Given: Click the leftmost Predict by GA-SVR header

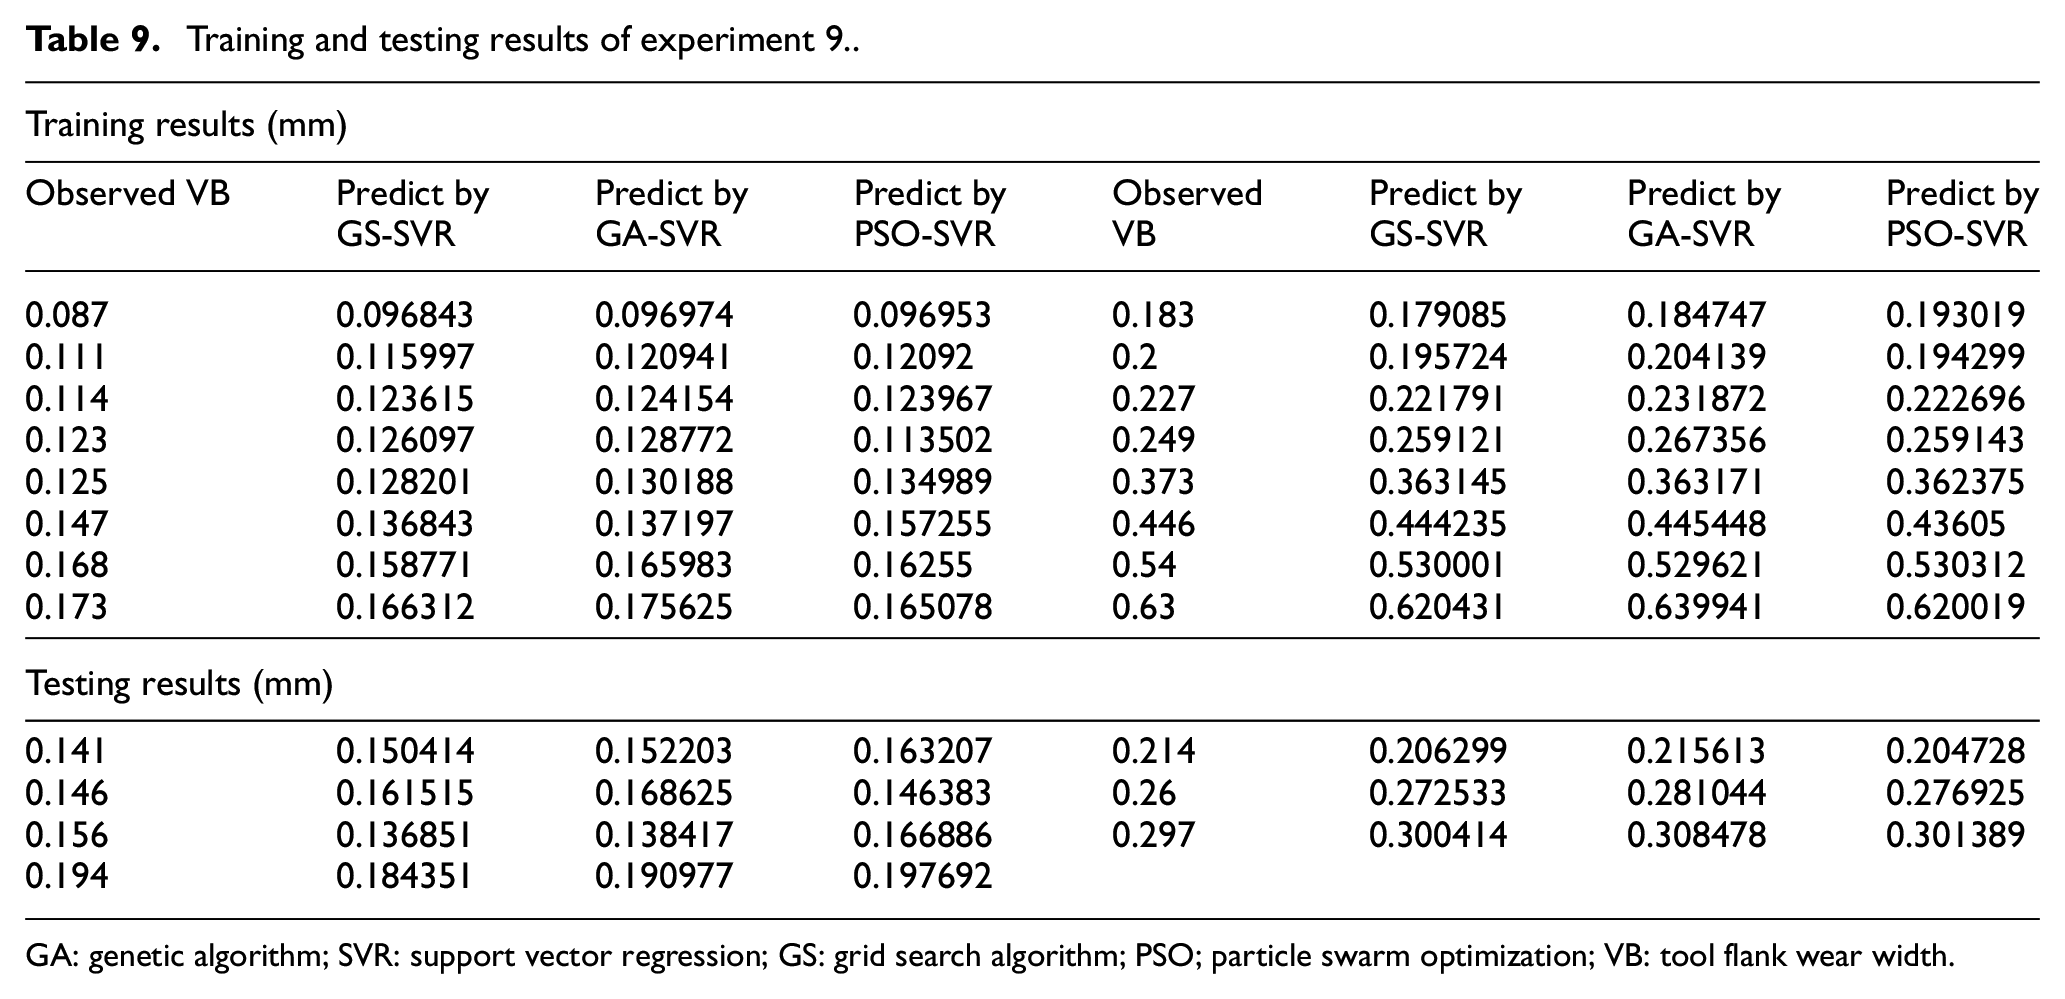Looking at the screenshot, I should 671,213.
